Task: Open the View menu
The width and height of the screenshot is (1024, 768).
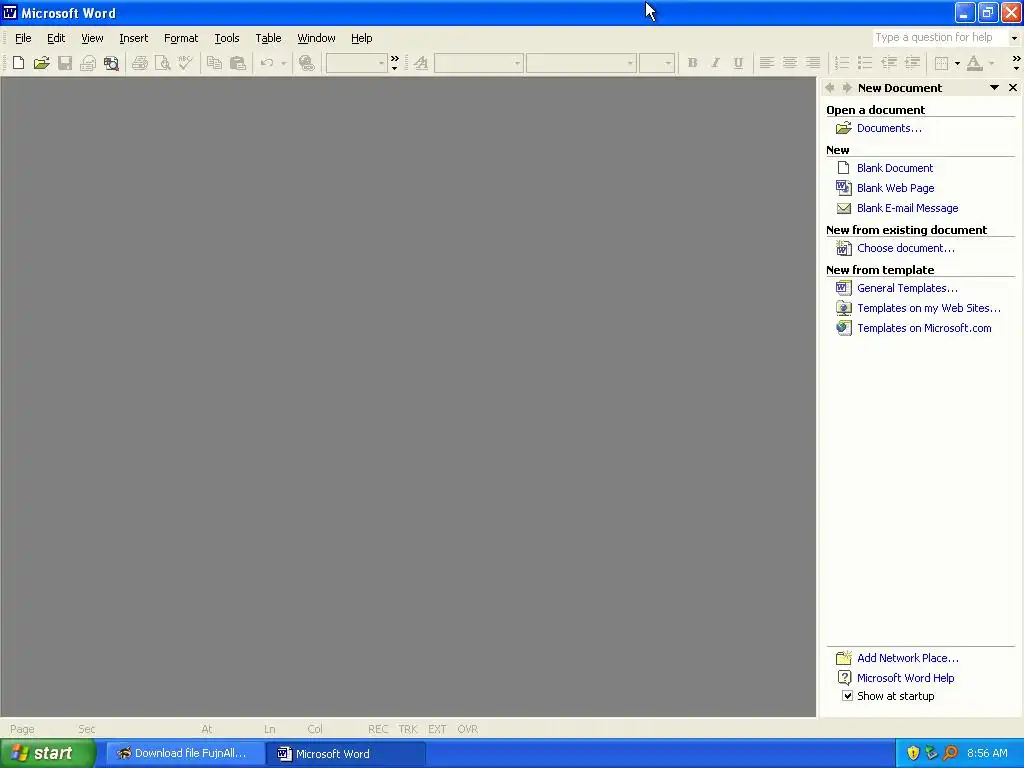Action: (x=92, y=39)
